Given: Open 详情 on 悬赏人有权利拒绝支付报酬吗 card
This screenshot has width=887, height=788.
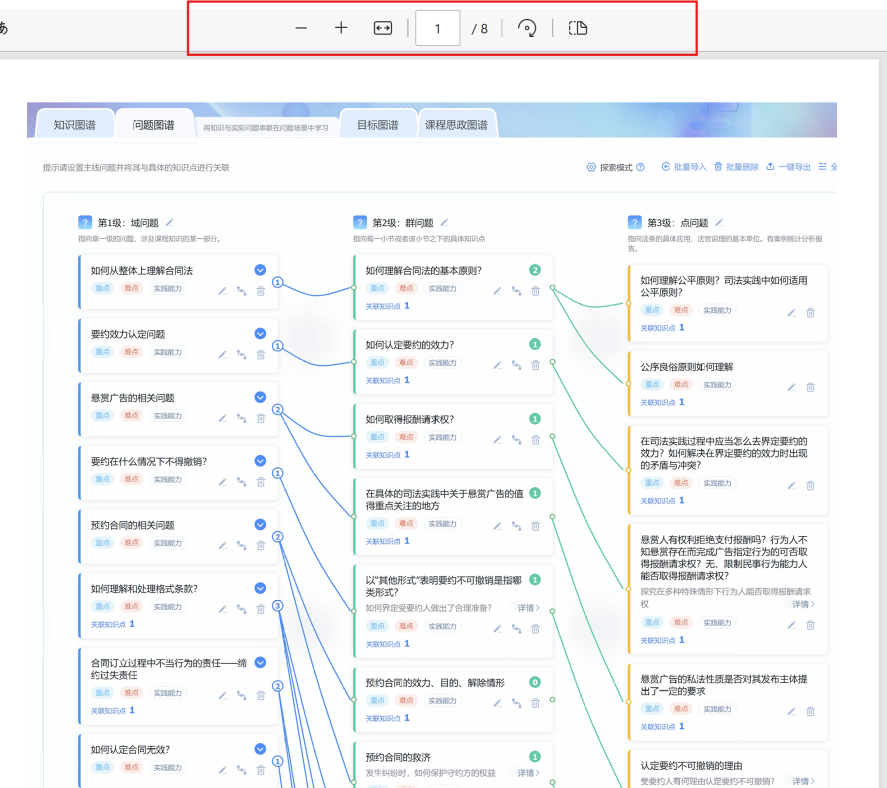Looking at the screenshot, I should click(803, 604).
